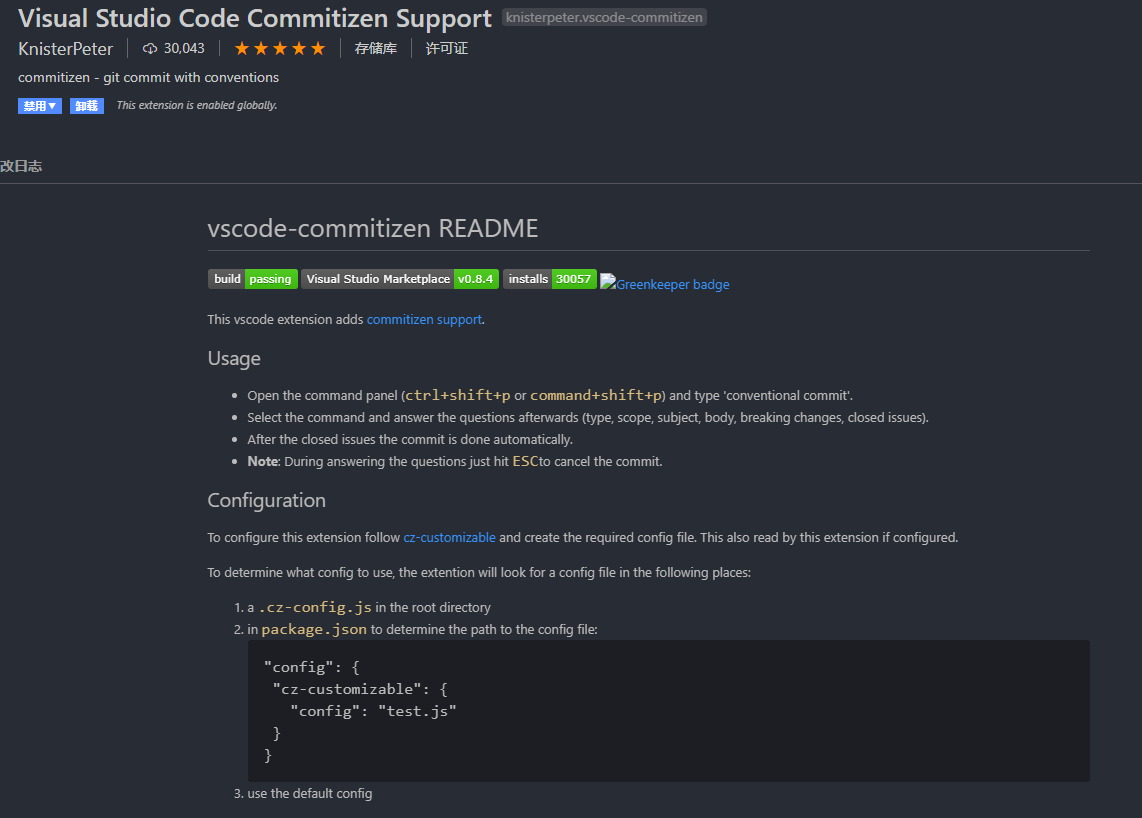Open the 存储库 repository link
This screenshot has height=818, width=1142.
[376, 47]
